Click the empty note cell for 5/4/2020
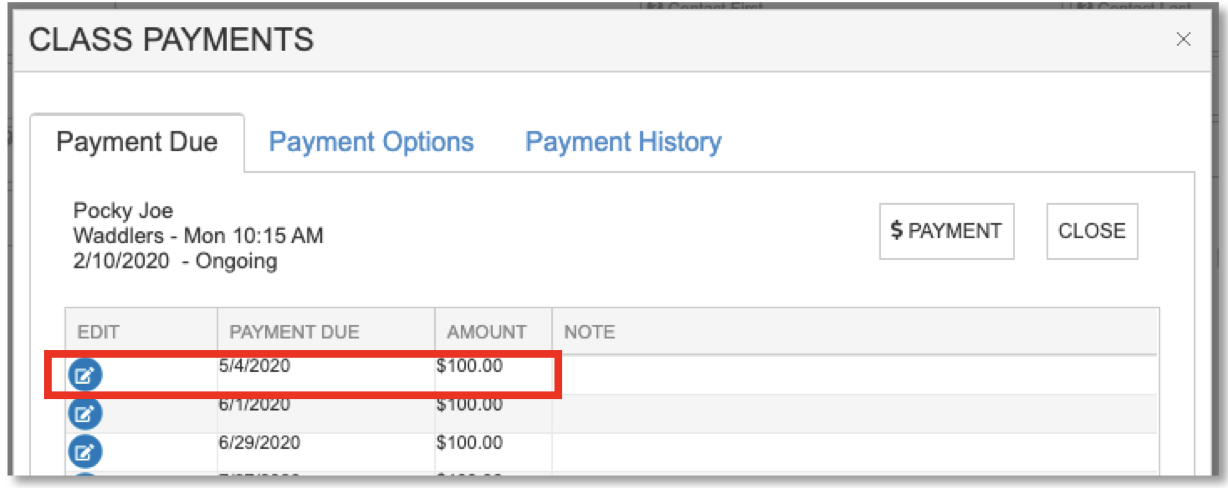This screenshot has height=488, width=1228. coord(850,373)
